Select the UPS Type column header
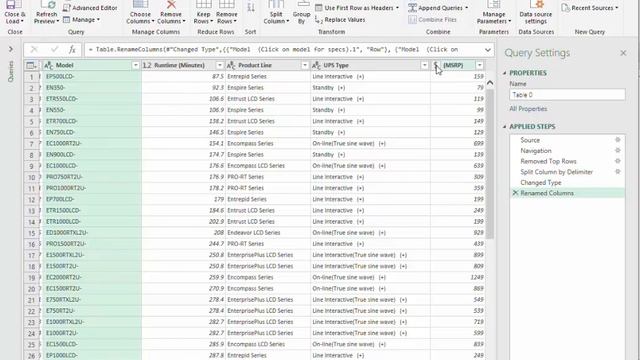 point(370,65)
